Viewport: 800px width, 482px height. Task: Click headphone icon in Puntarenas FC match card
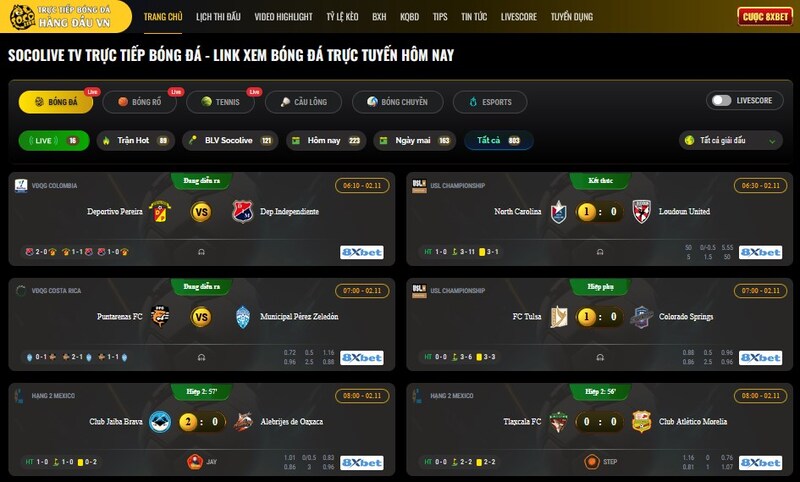tap(202, 358)
